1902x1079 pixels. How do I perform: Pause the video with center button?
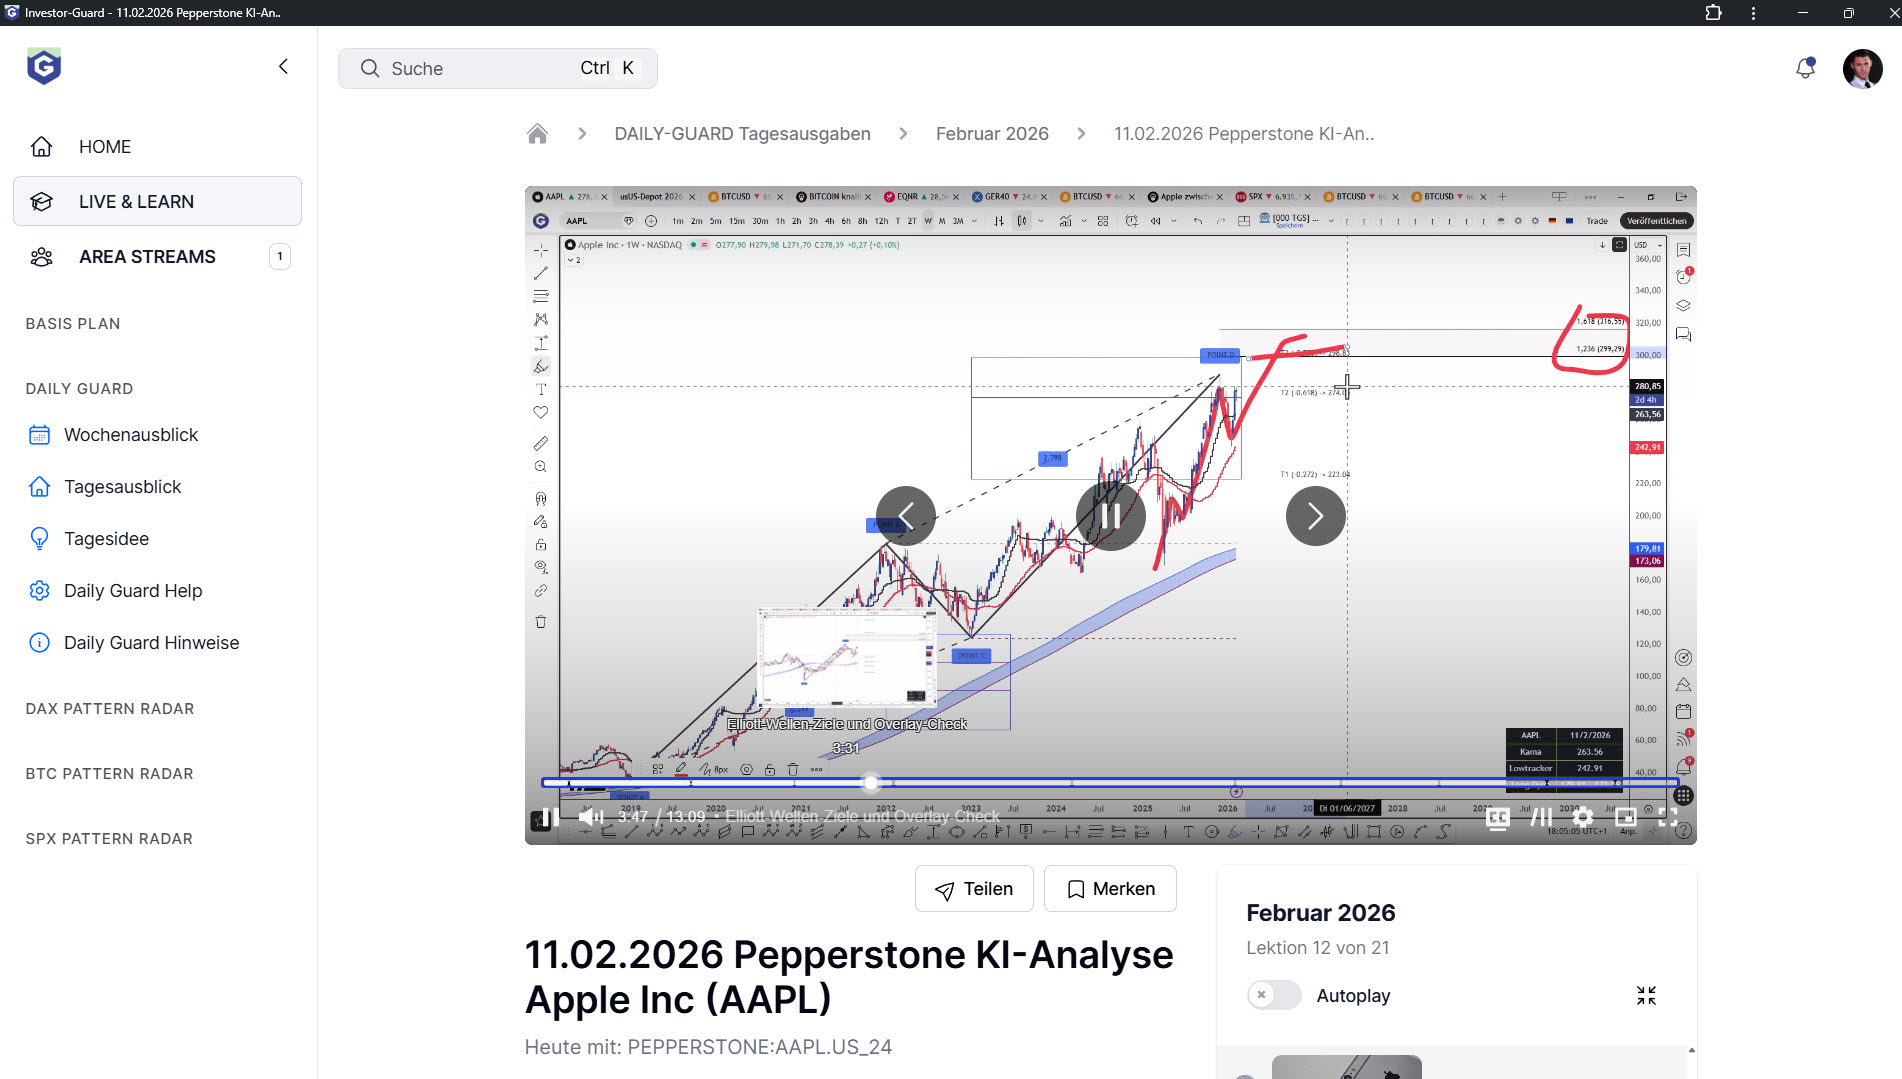coord(1110,516)
